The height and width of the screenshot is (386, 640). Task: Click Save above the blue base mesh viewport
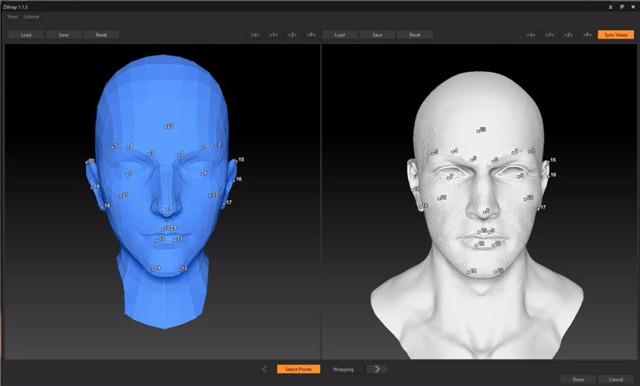[x=64, y=35]
